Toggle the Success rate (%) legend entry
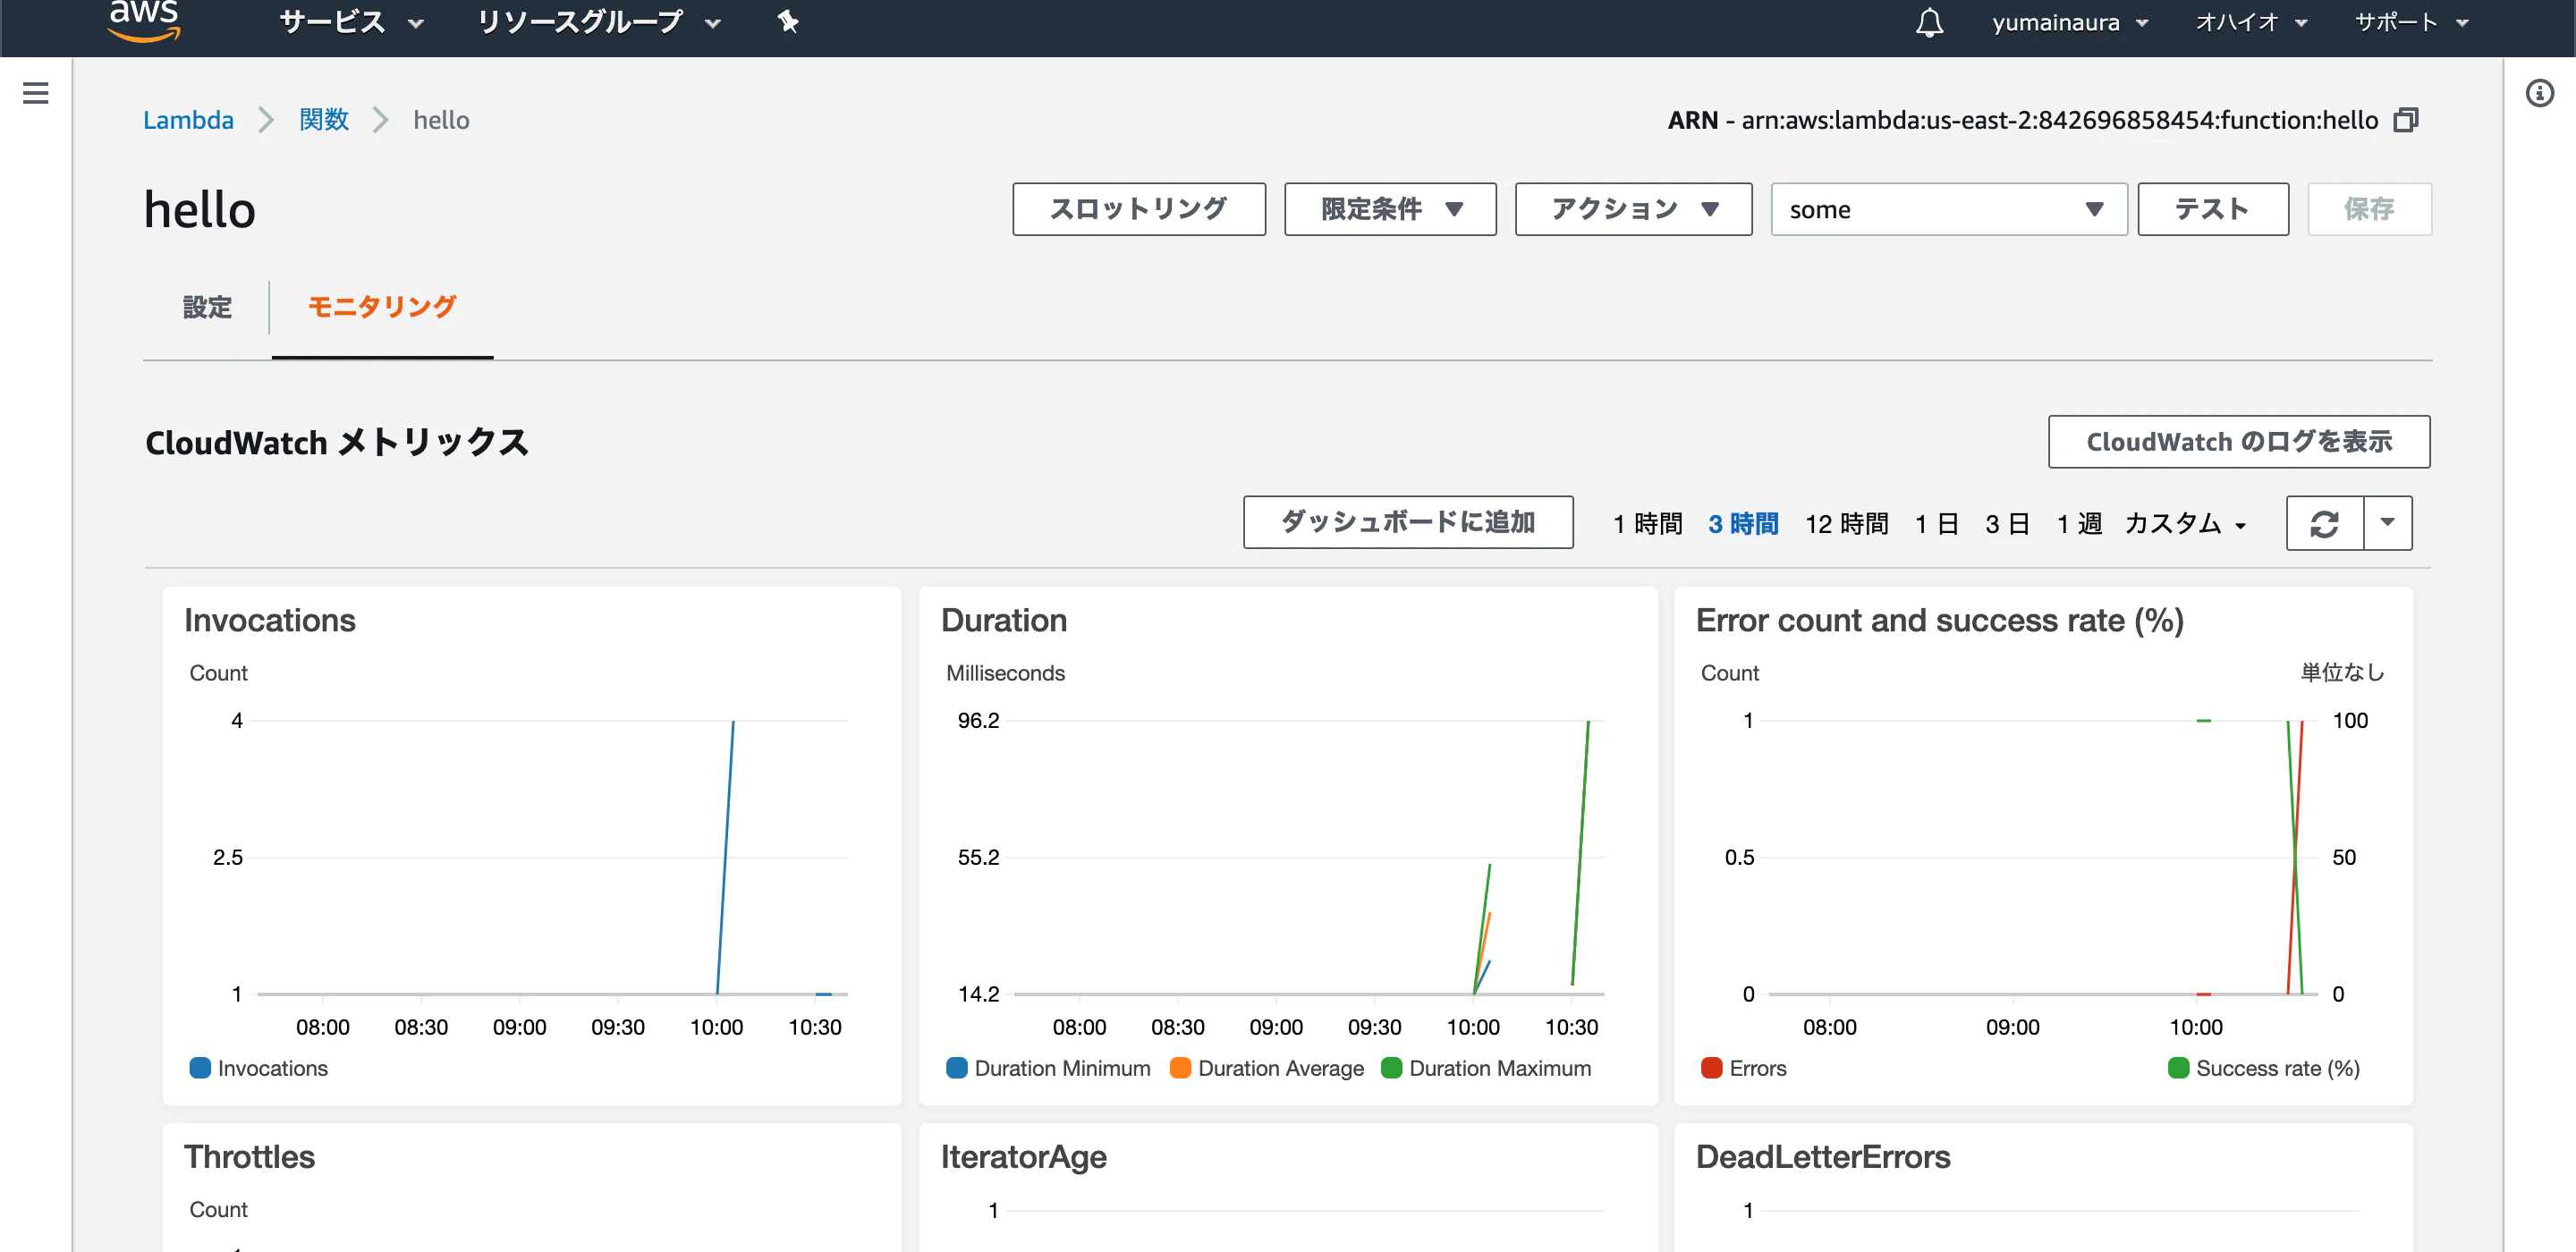 point(2264,1068)
